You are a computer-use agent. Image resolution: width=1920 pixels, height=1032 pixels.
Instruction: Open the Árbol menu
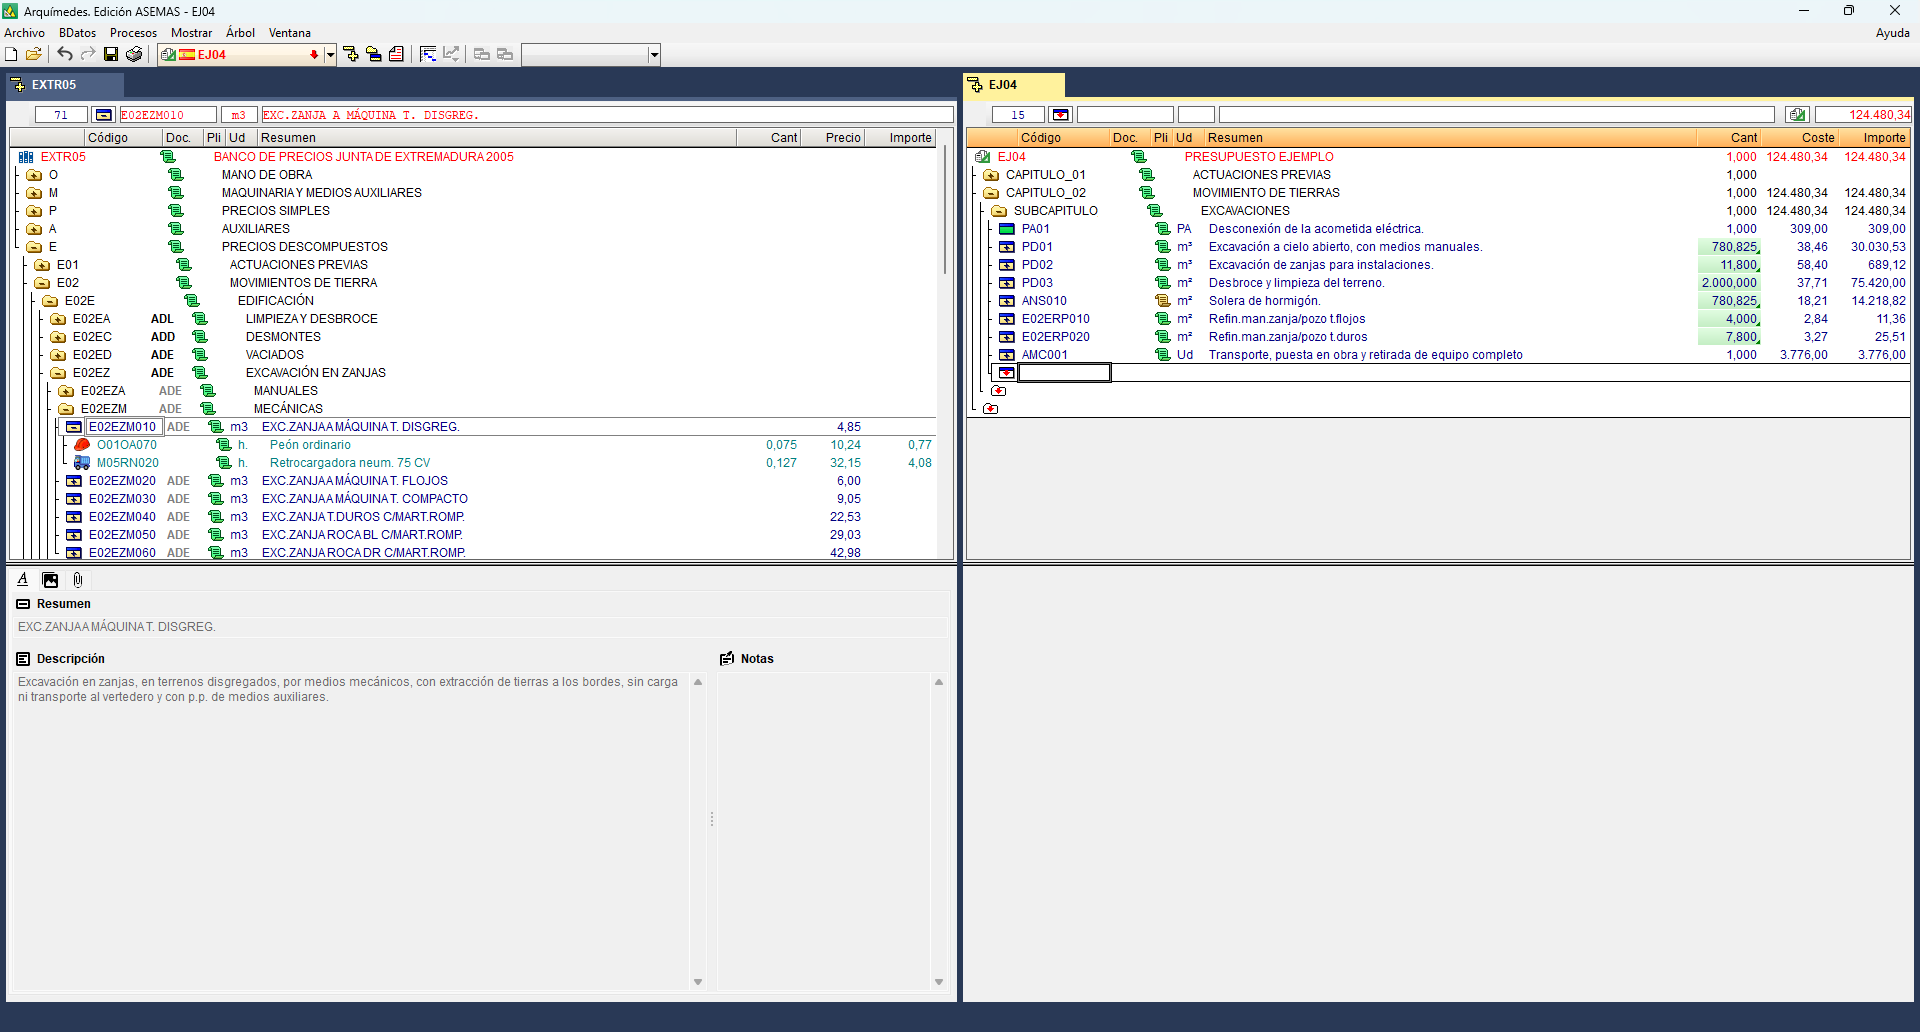point(240,33)
